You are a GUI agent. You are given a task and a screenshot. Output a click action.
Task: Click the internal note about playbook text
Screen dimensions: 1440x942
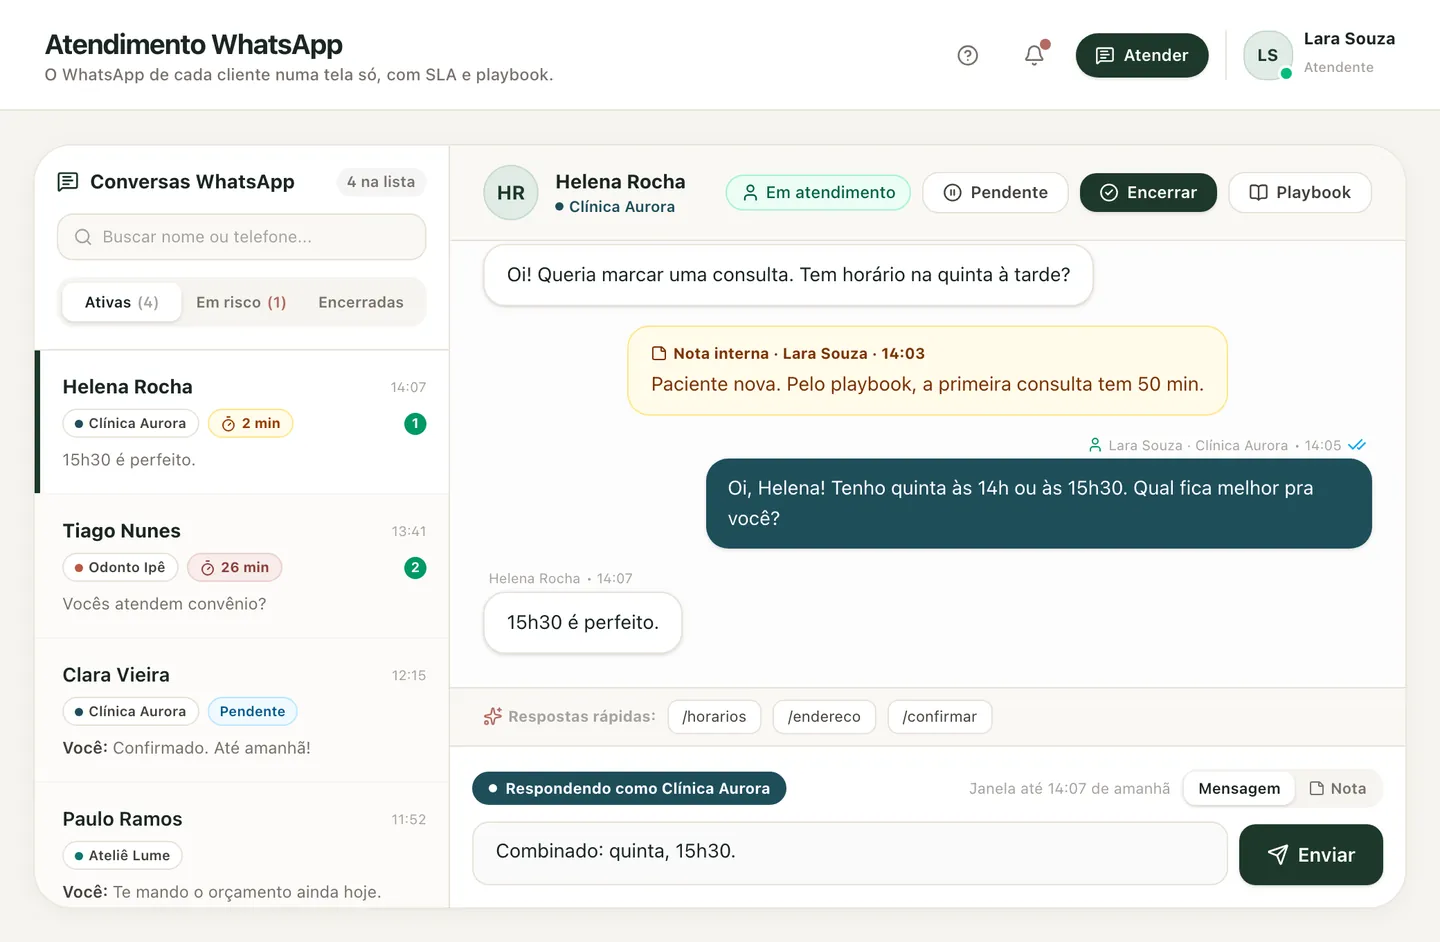(x=927, y=385)
